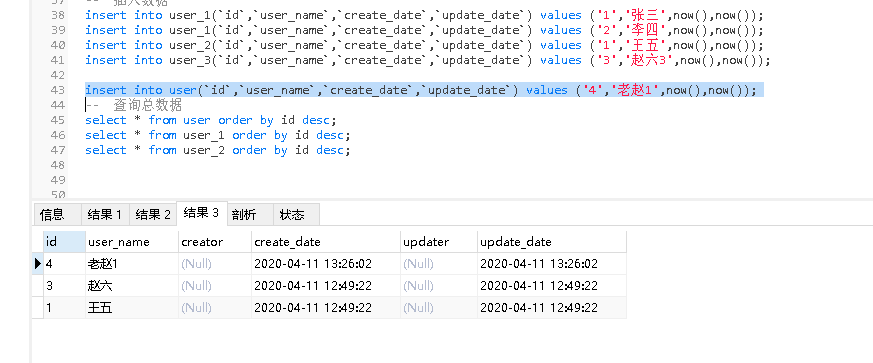Click 'select * from user order by id desc' line
Viewport: 873px width, 363px height.
[211, 120]
